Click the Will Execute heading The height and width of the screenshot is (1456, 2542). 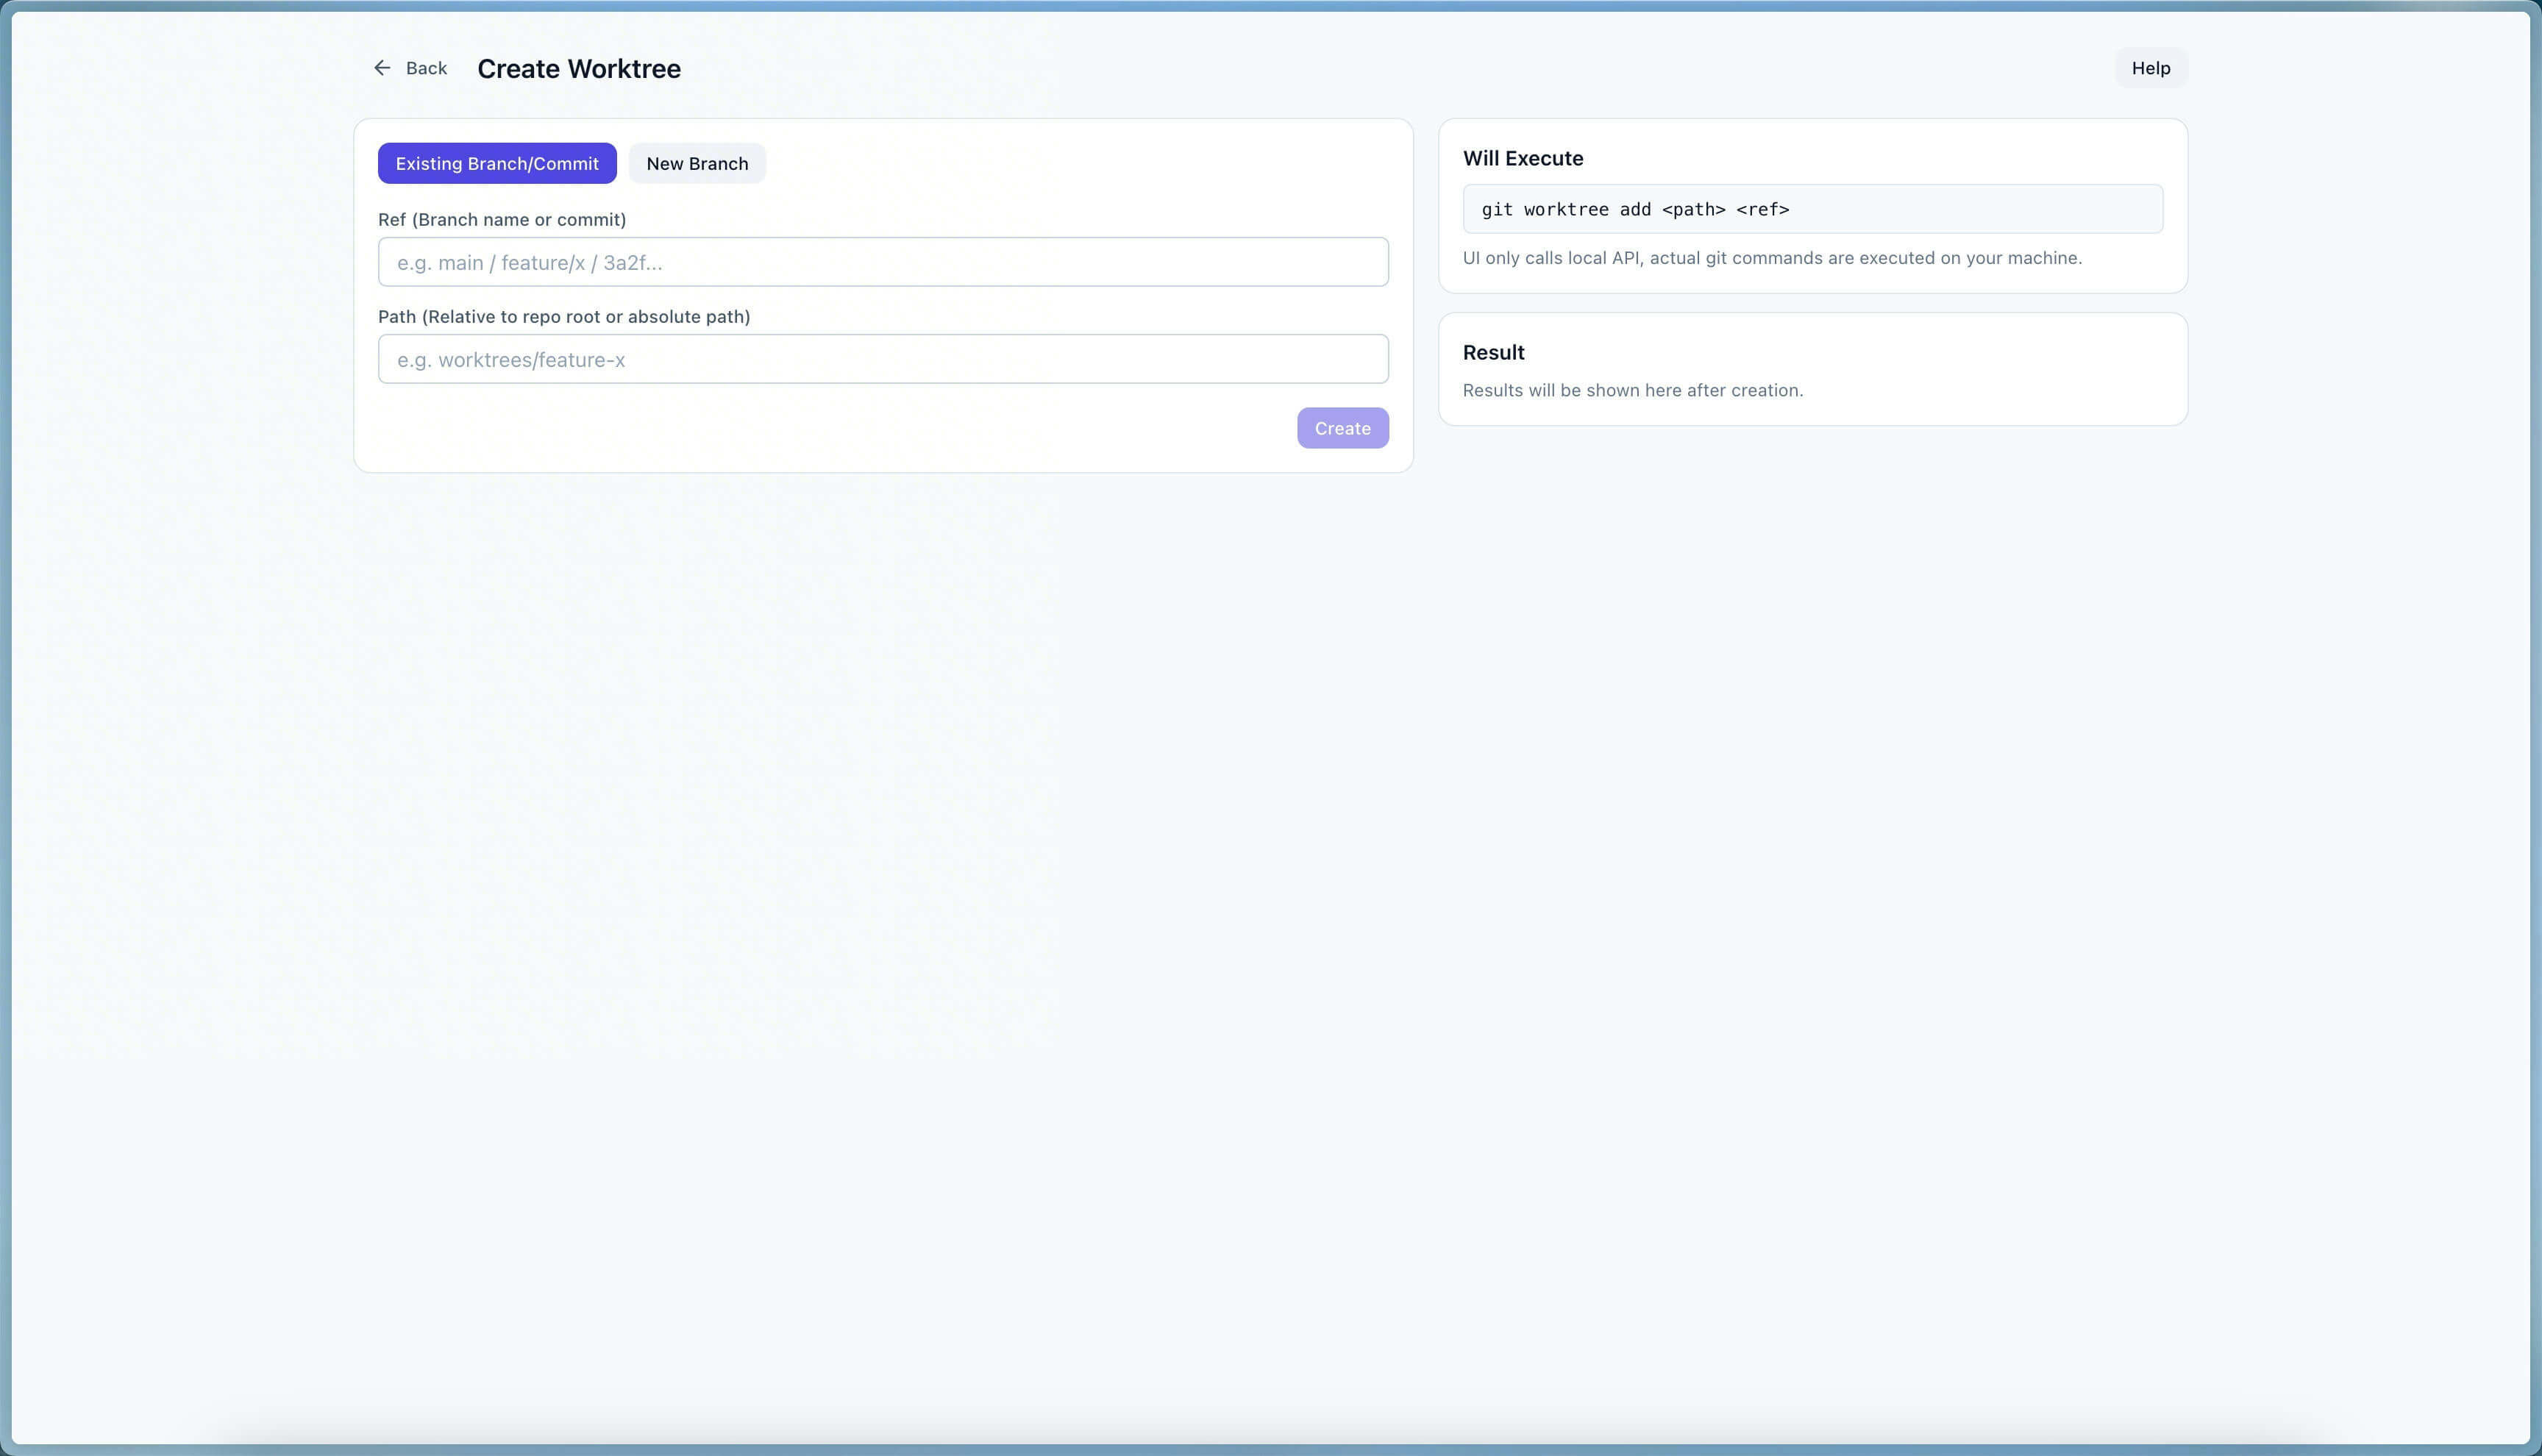(1522, 158)
